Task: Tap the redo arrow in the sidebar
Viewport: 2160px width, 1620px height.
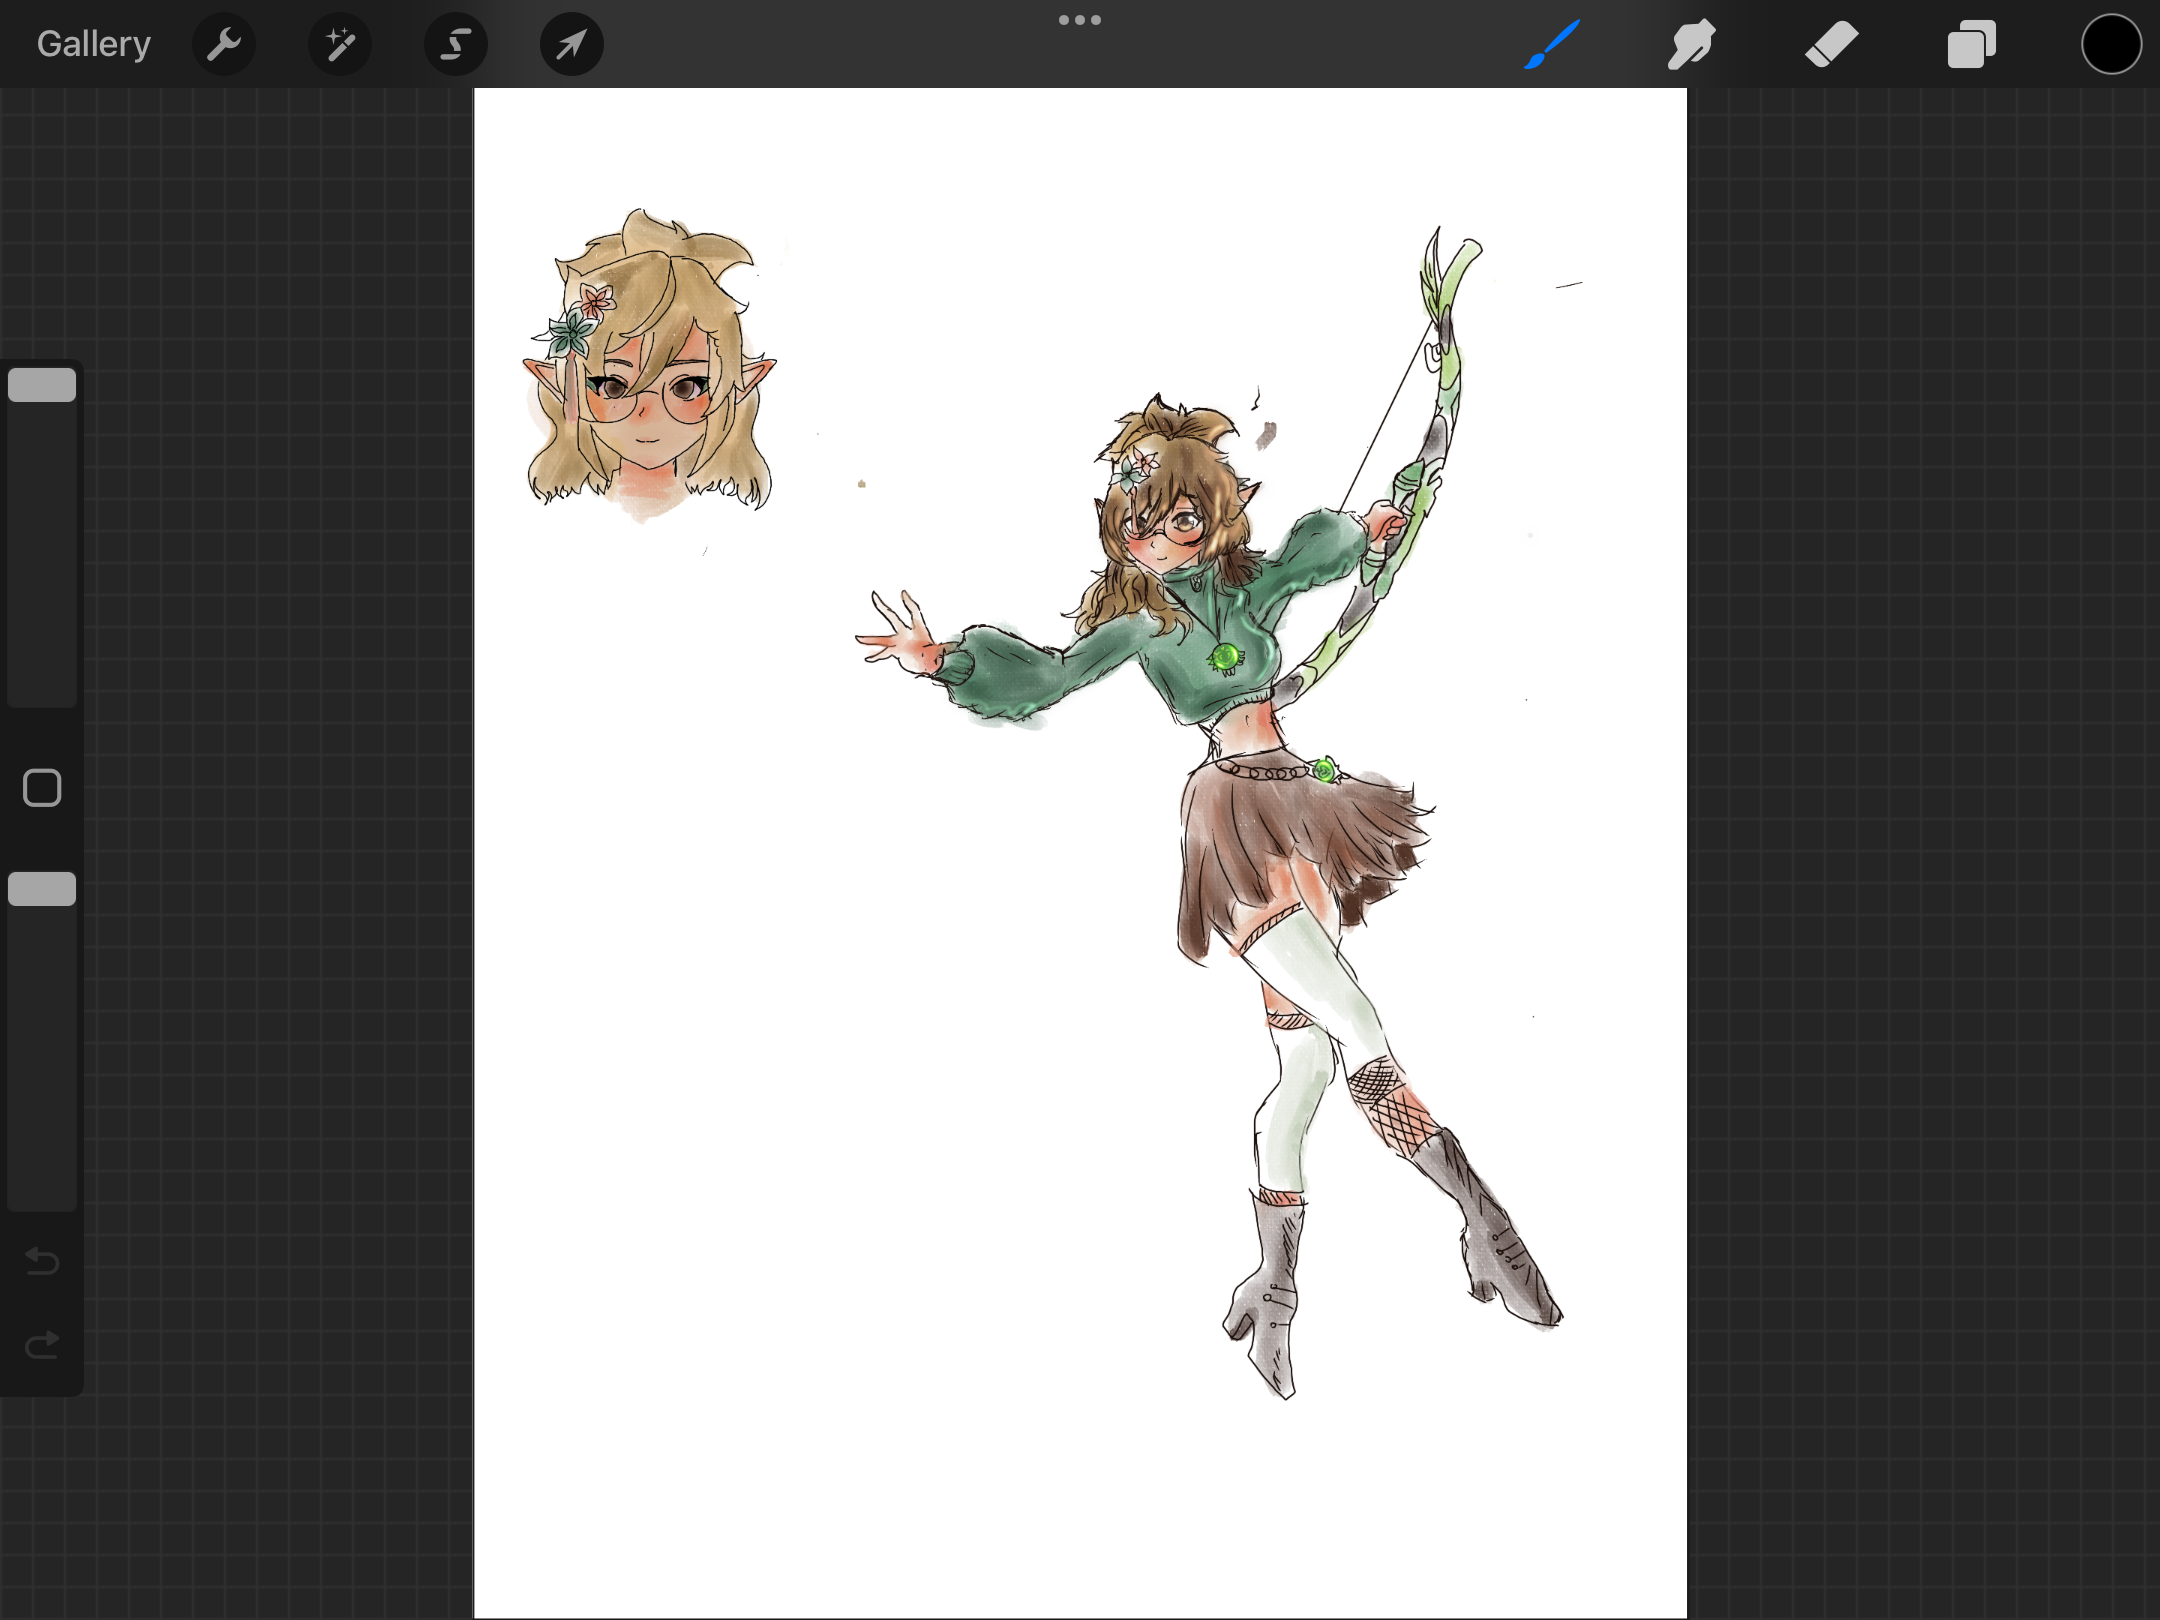Action: [x=41, y=1345]
